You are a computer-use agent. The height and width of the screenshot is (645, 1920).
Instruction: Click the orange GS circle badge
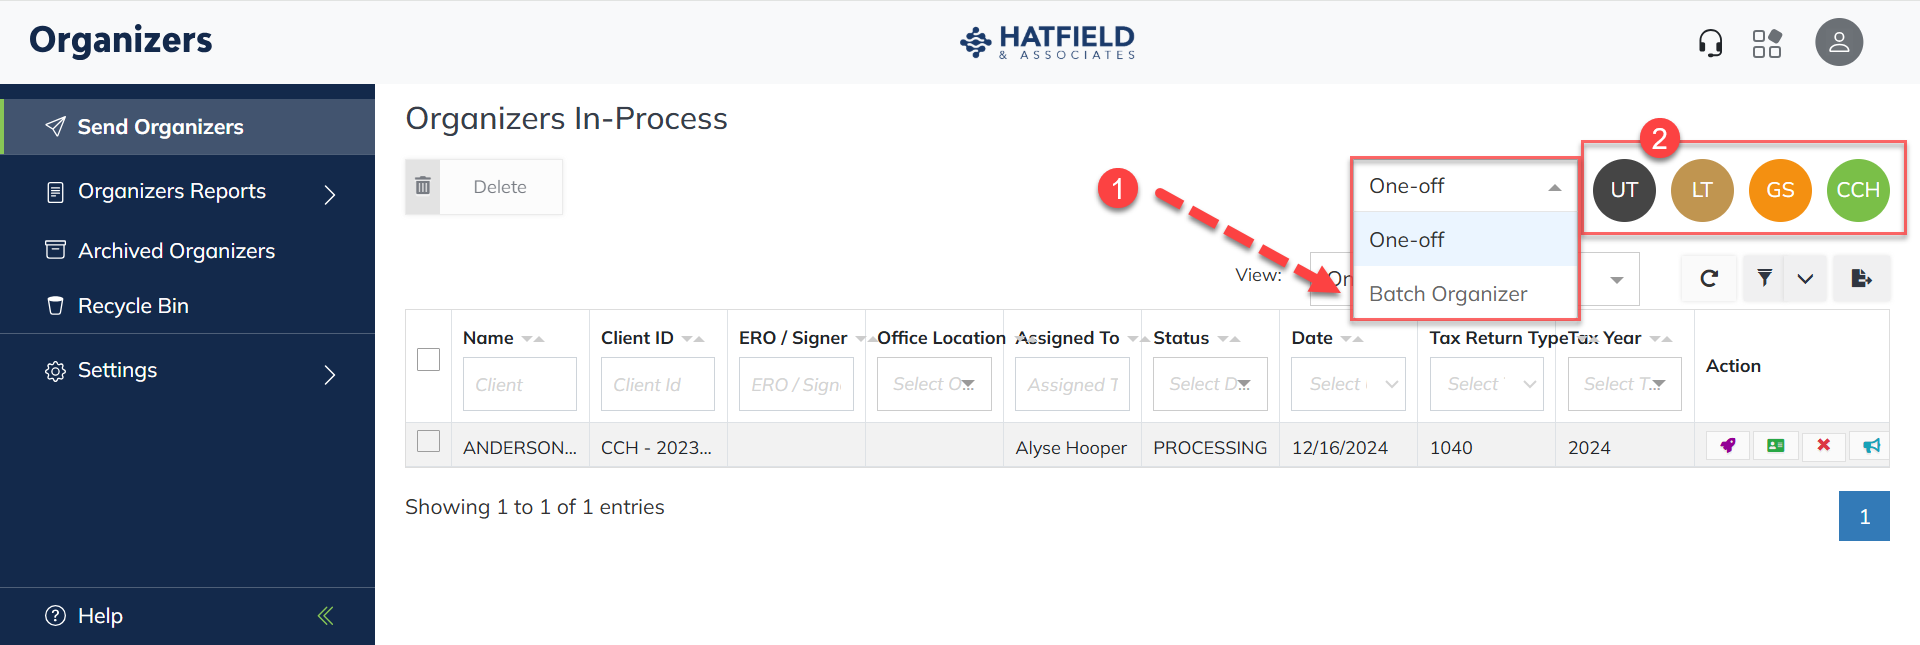[x=1780, y=190]
